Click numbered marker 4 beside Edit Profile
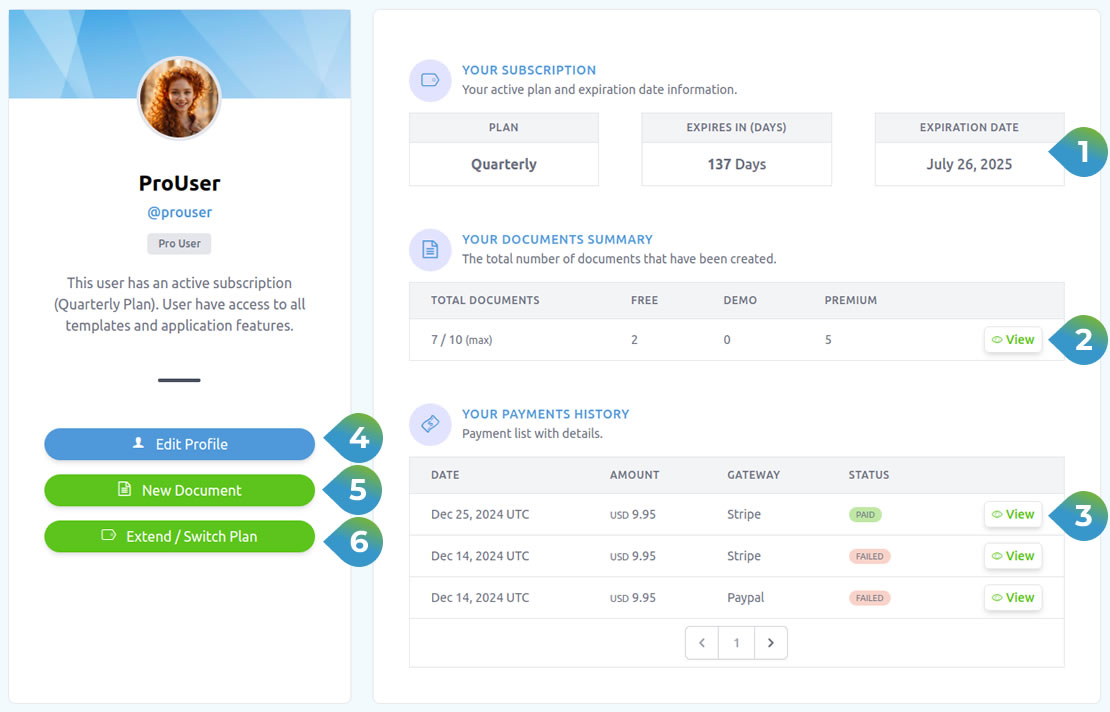 tap(357, 438)
